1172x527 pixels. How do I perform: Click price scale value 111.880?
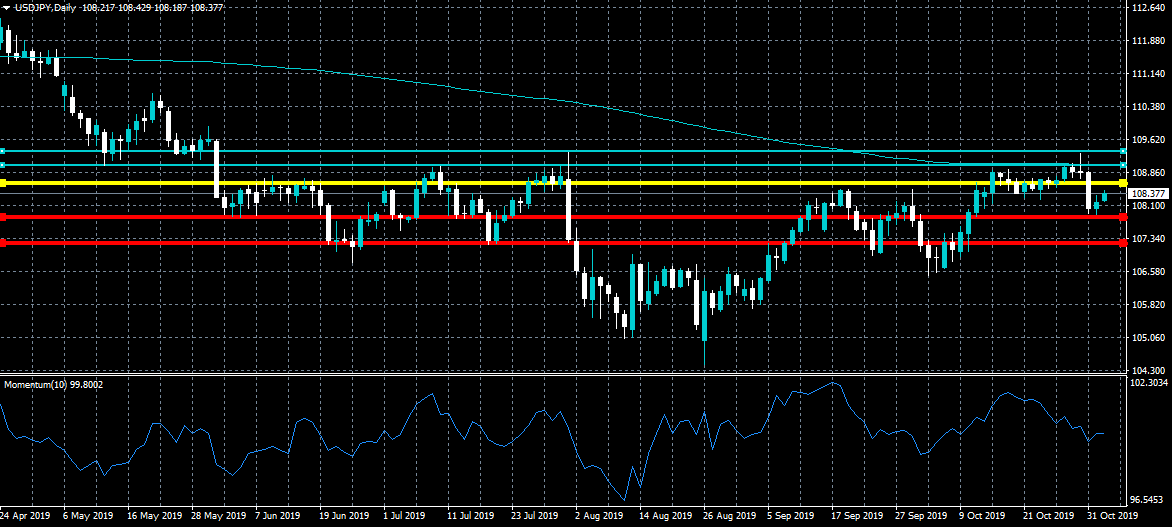pyautogui.click(x=1149, y=41)
